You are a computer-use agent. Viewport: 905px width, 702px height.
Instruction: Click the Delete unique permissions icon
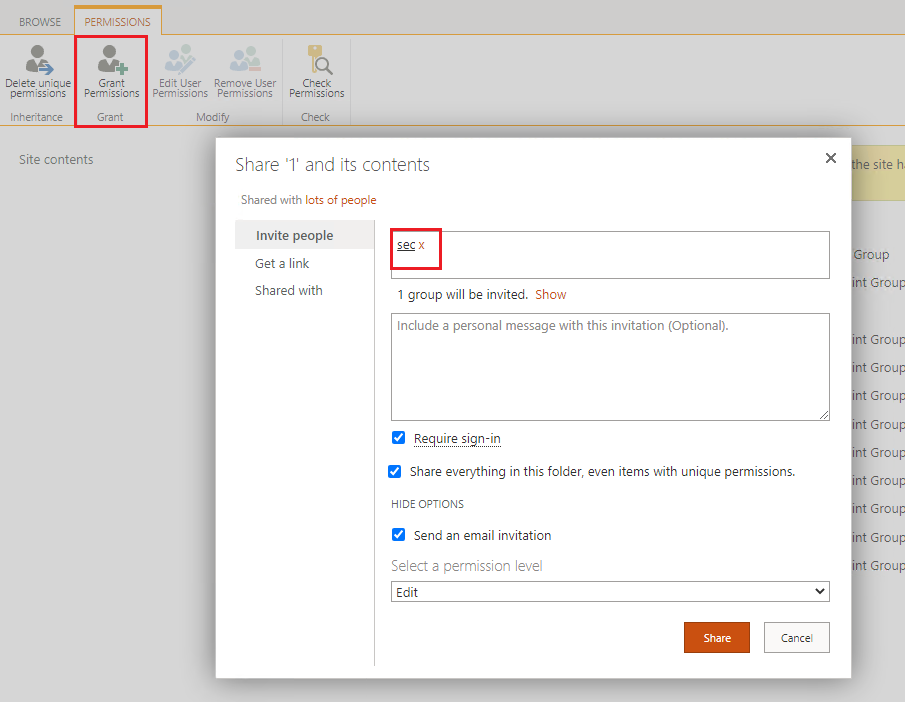coord(37,68)
